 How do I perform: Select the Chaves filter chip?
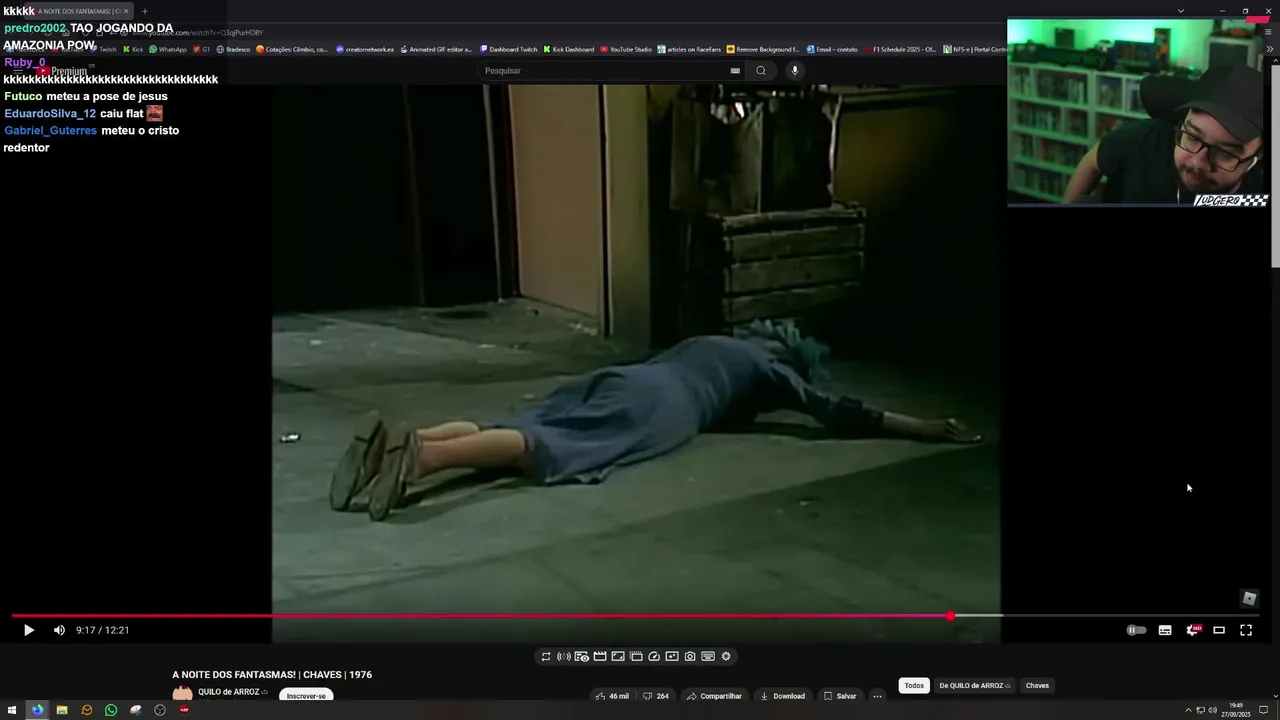[x=1037, y=686]
